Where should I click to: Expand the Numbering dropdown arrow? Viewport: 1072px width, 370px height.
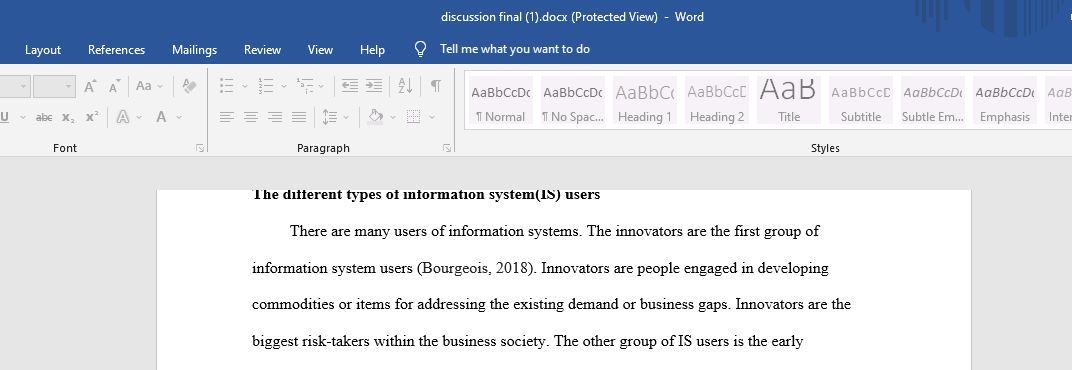coord(283,86)
